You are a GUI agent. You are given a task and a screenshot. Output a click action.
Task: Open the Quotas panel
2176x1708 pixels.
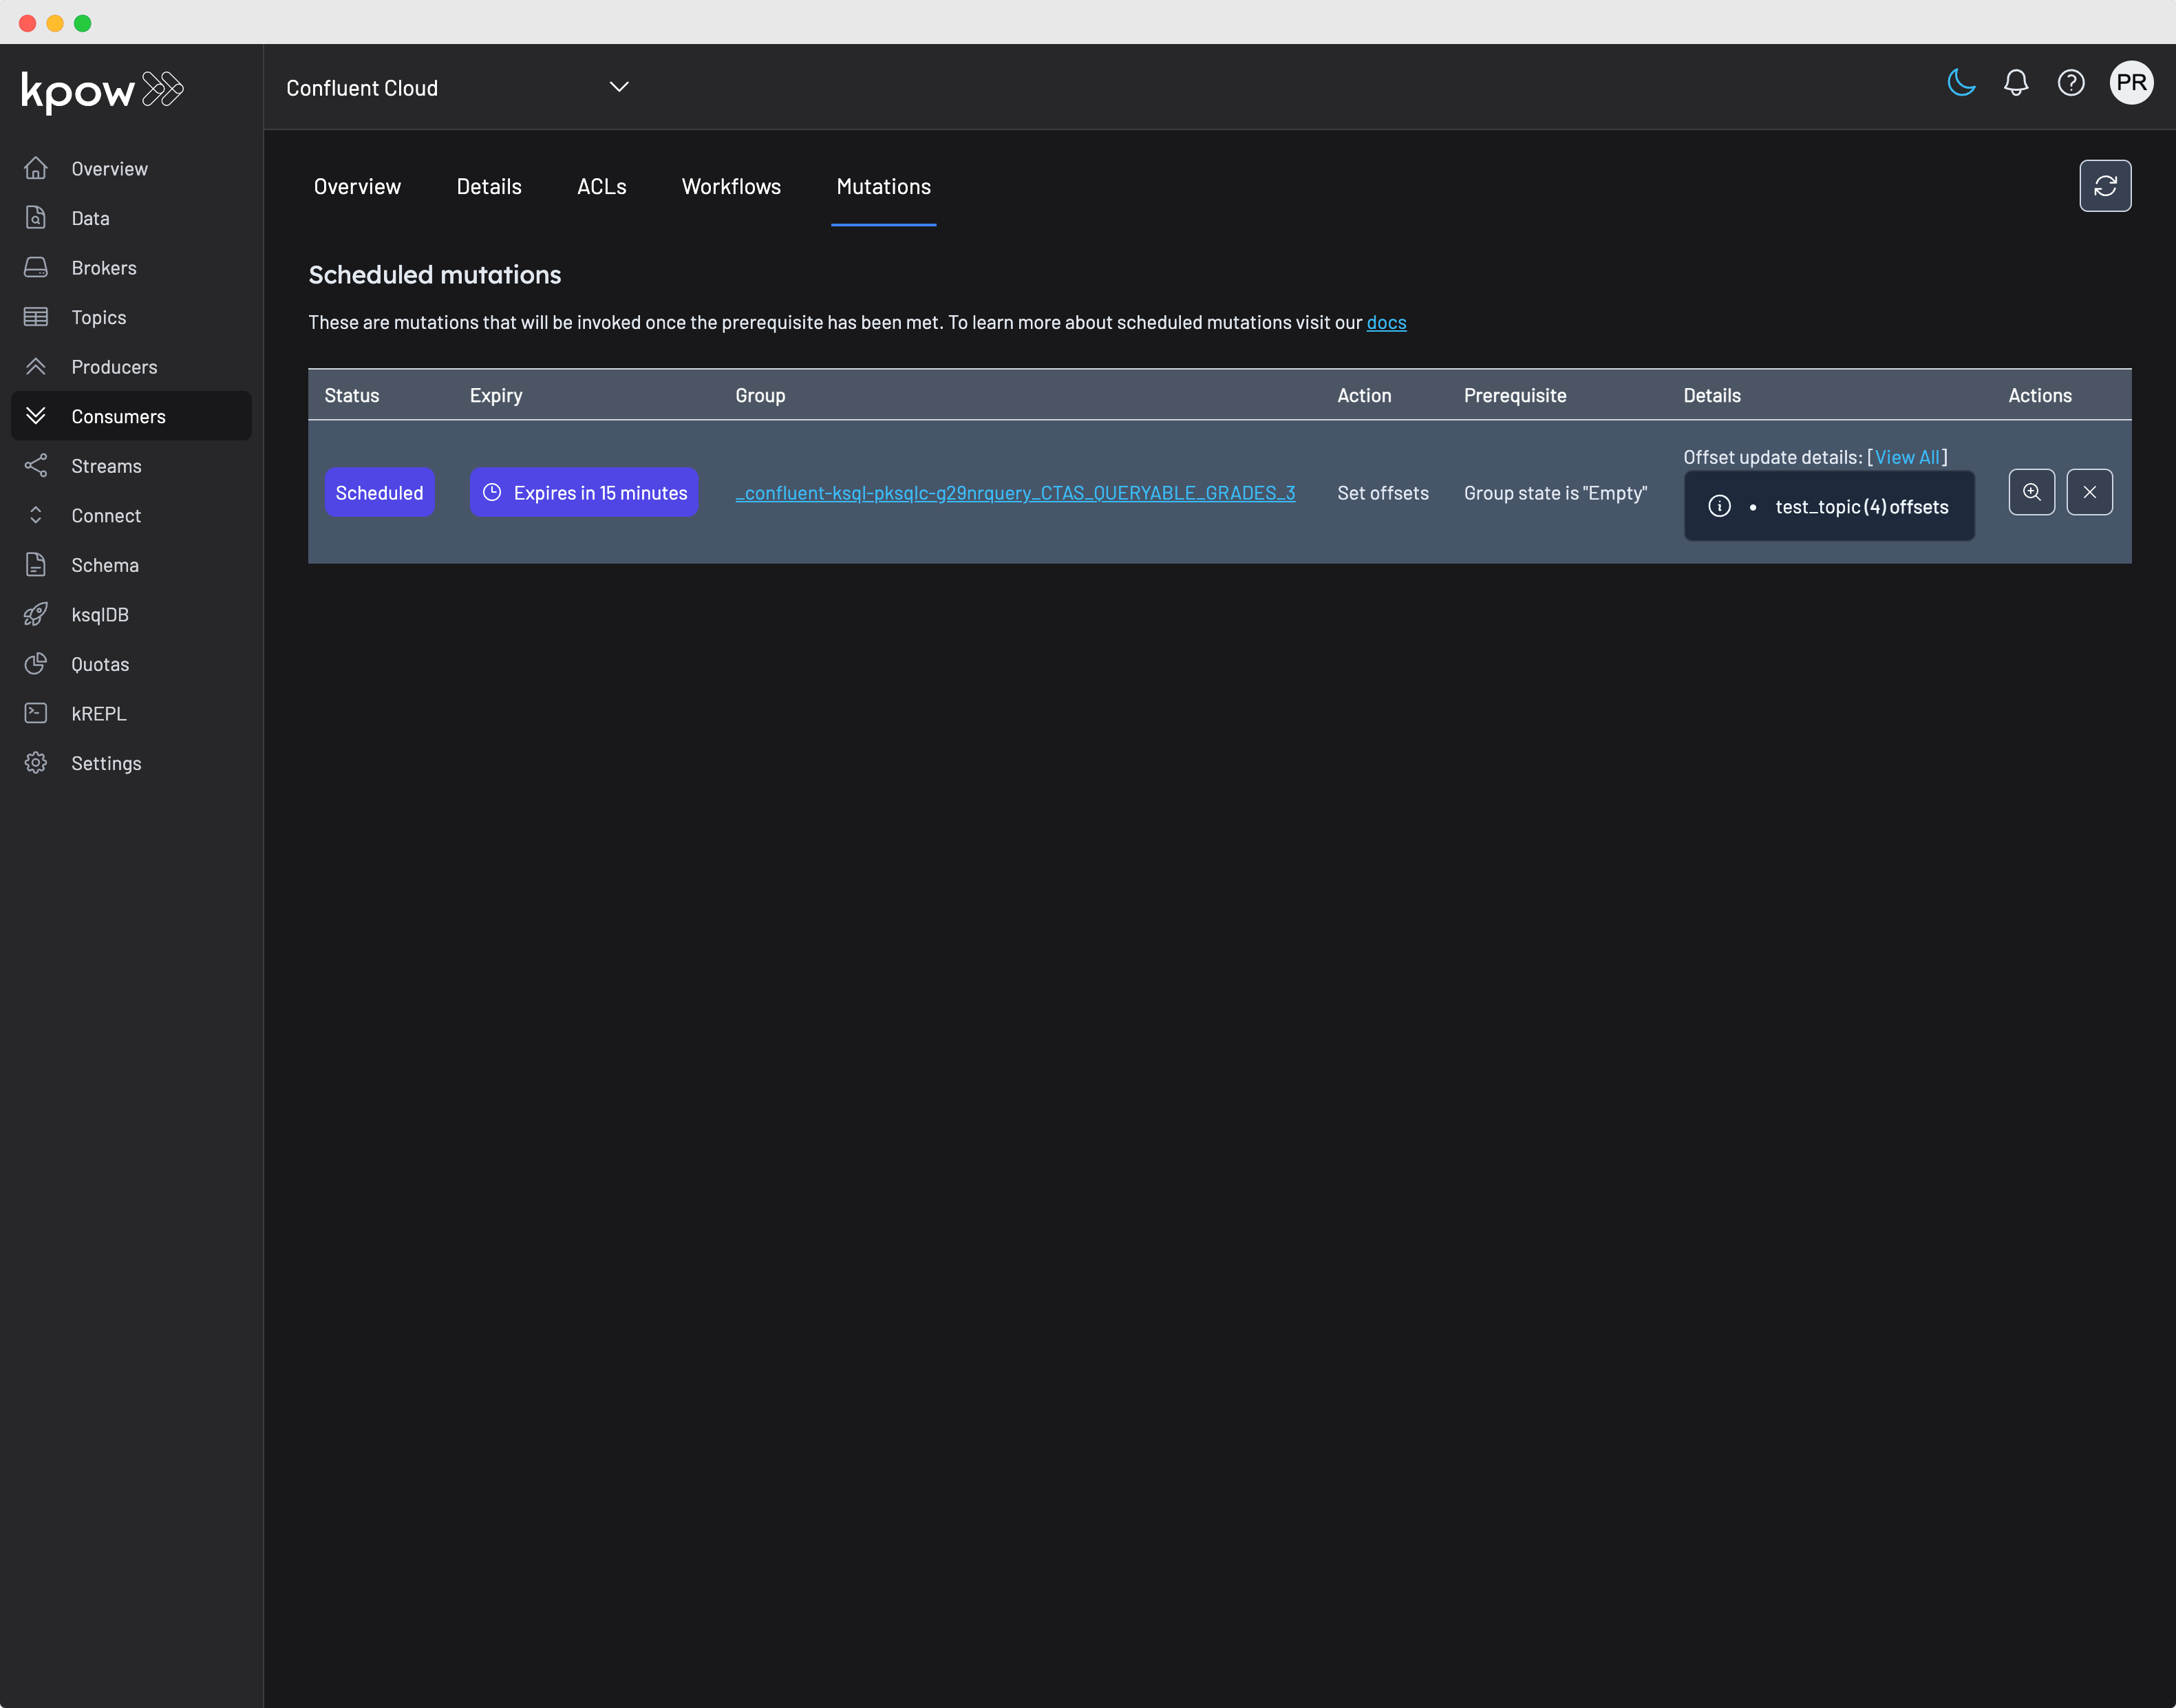[100, 663]
